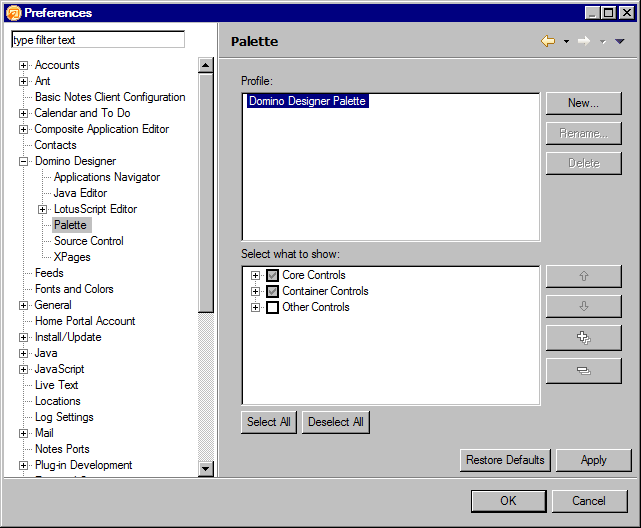
Task: Click the back navigation arrow icon
Action: tap(548, 41)
